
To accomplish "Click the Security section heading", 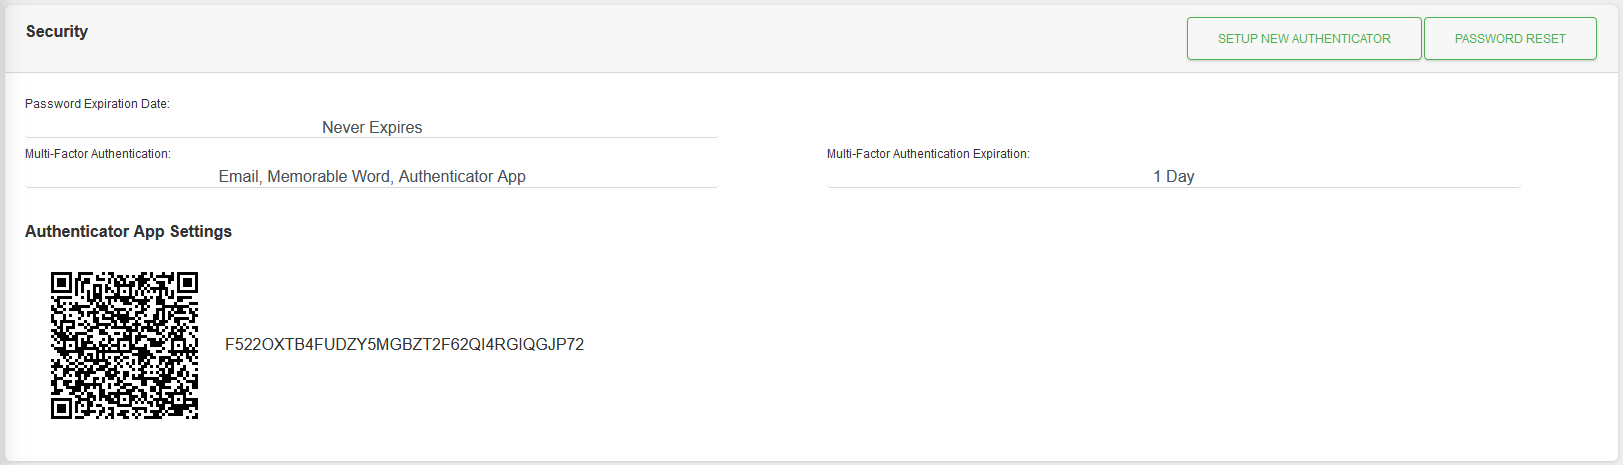I will (57, 31).
